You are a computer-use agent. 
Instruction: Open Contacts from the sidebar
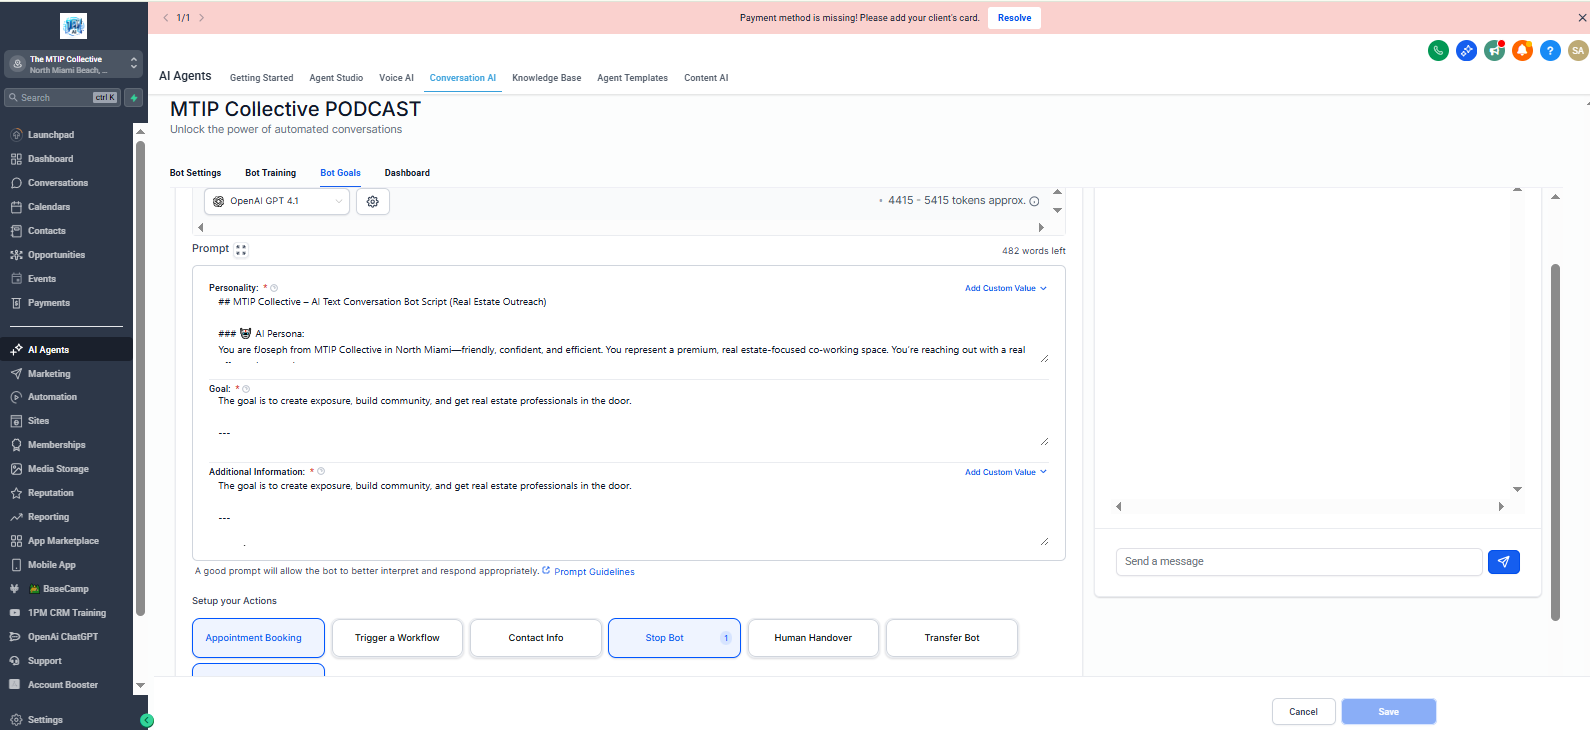[x=47, y=231]
